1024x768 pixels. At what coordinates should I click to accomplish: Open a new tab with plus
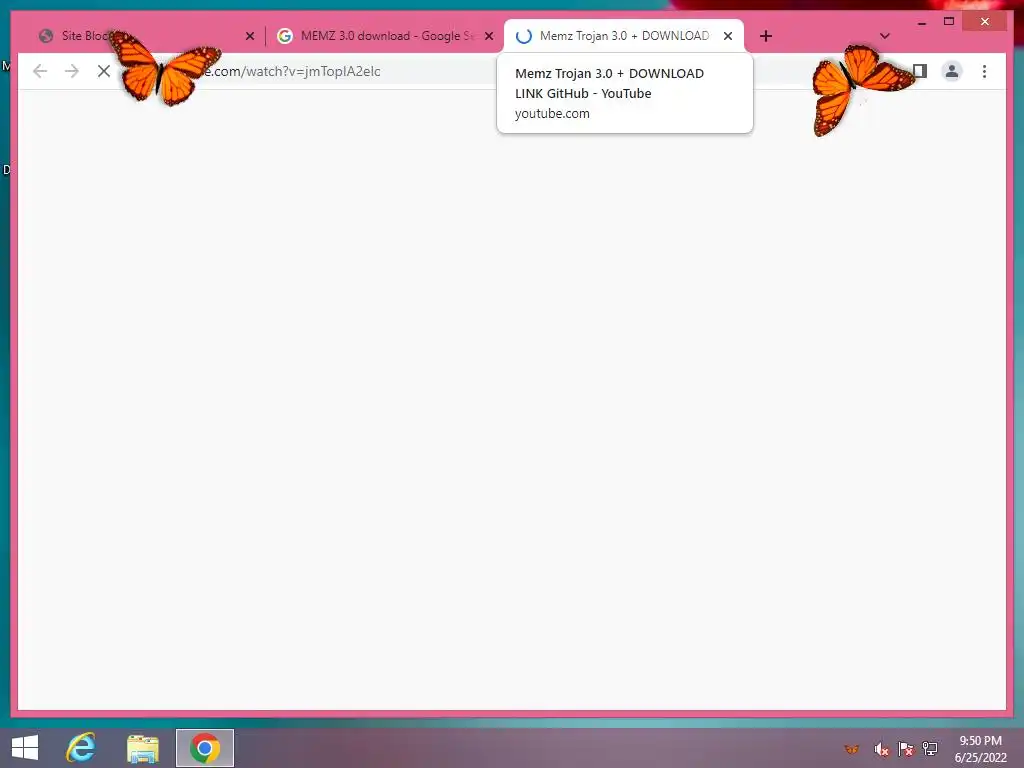pos(766,36)
